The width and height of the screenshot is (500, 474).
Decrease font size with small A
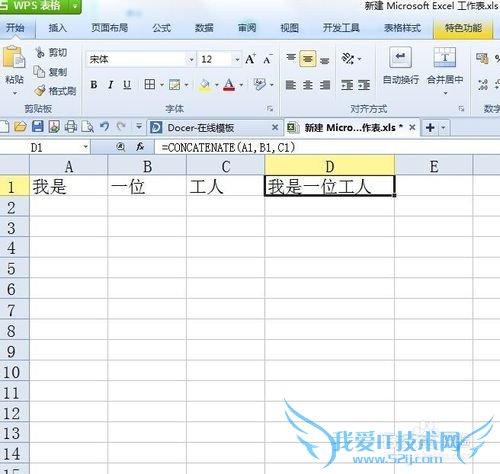pyautogui.click(x=267, y=59)
